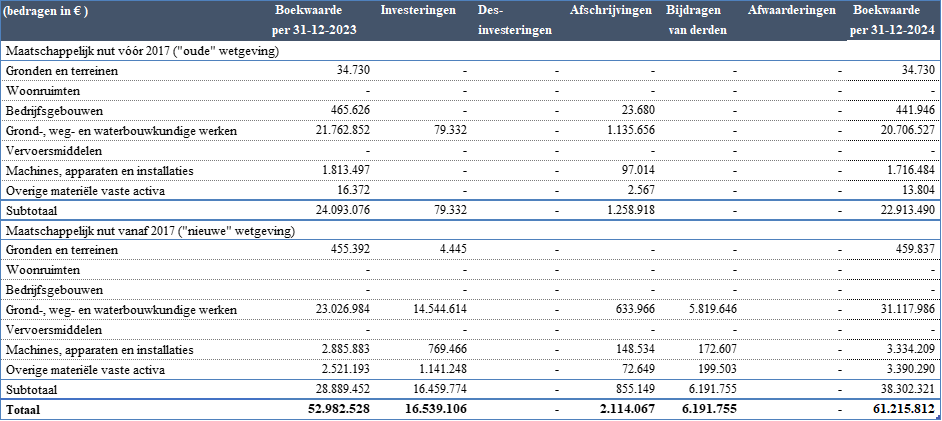Select the 'Boekwaarde per 31-12-2024' column header

pos(892,20)
